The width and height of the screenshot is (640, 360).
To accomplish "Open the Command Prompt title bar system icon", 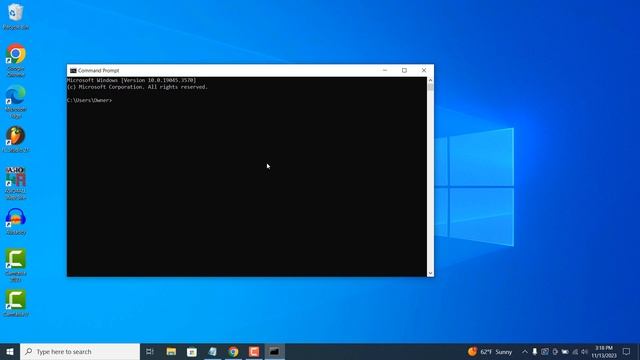I will [x=73, y=70].
